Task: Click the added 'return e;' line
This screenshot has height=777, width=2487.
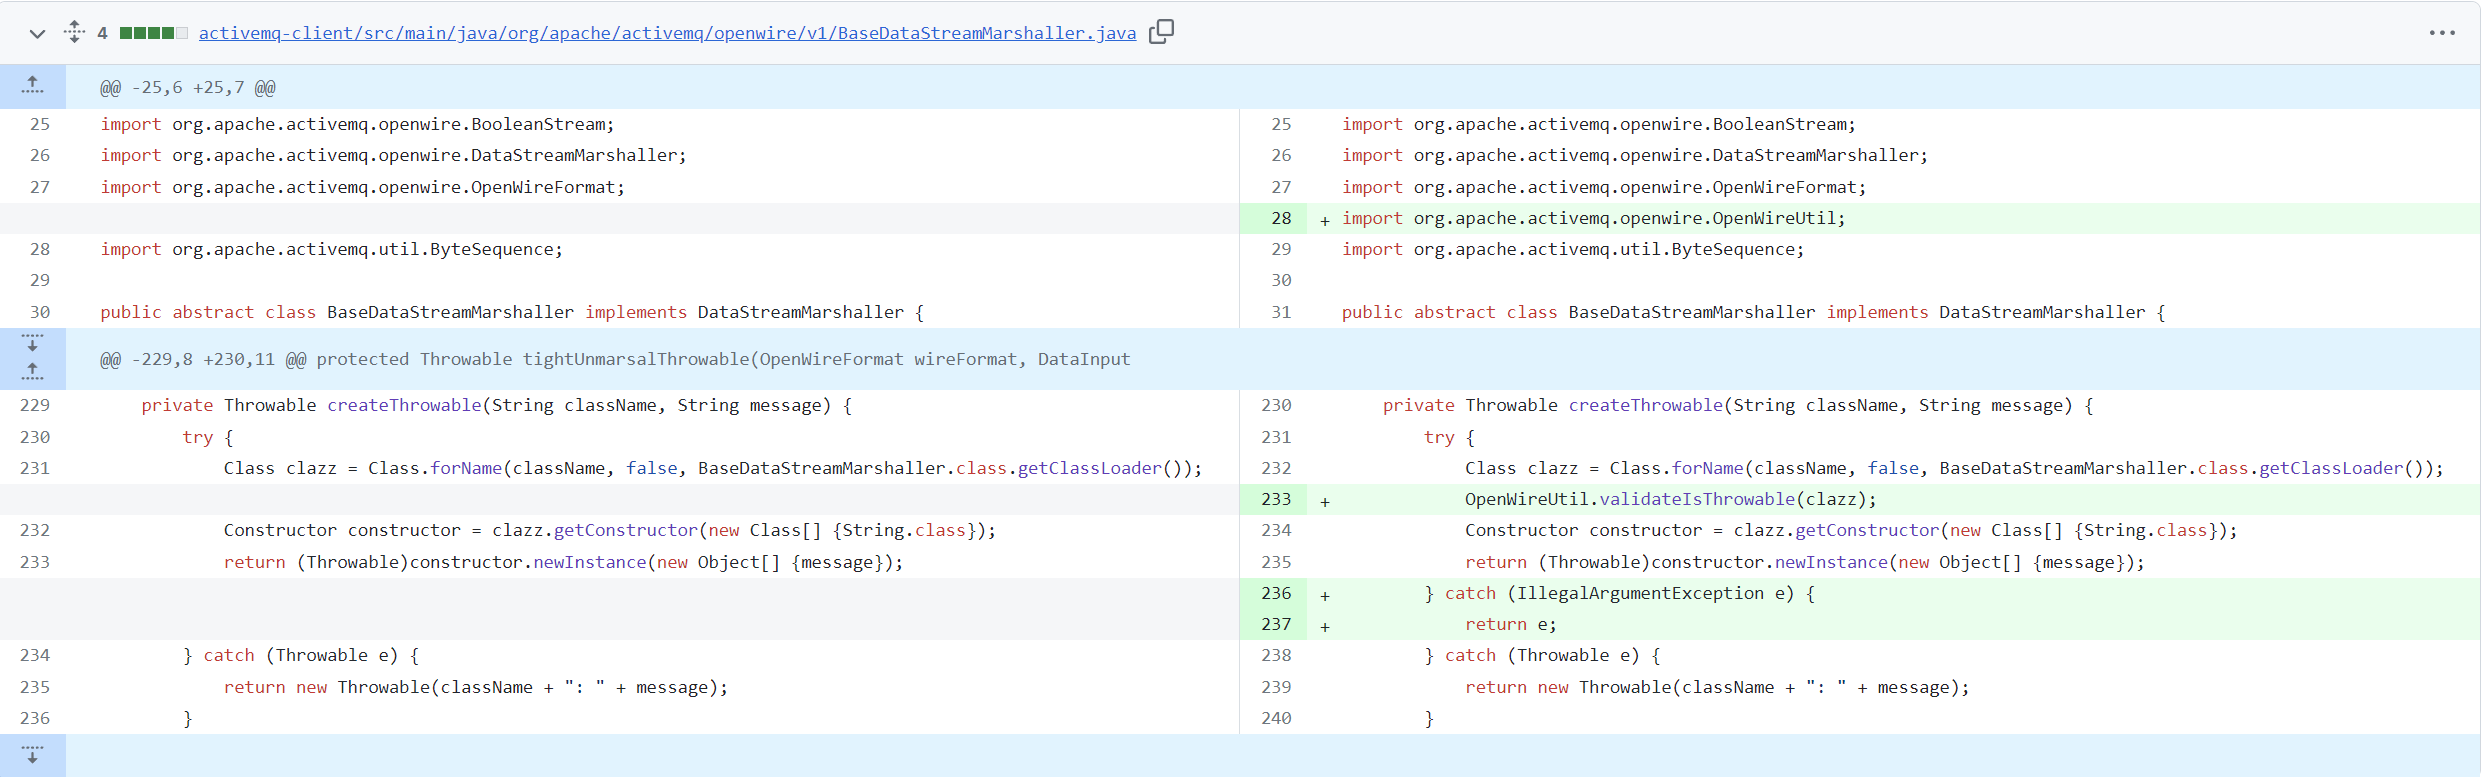Action: (1511, 624)
